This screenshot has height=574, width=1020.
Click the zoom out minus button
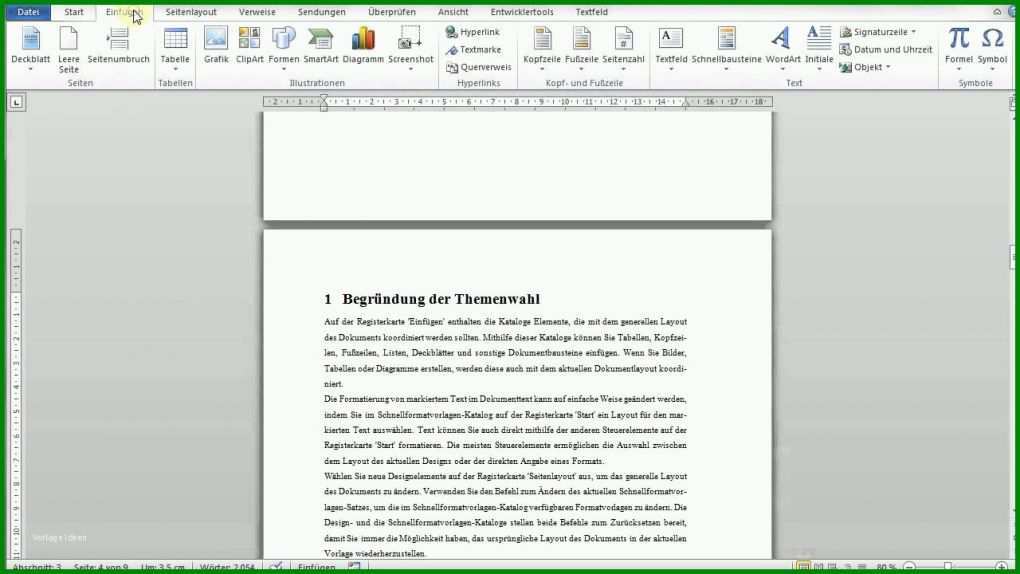(909, 567)
